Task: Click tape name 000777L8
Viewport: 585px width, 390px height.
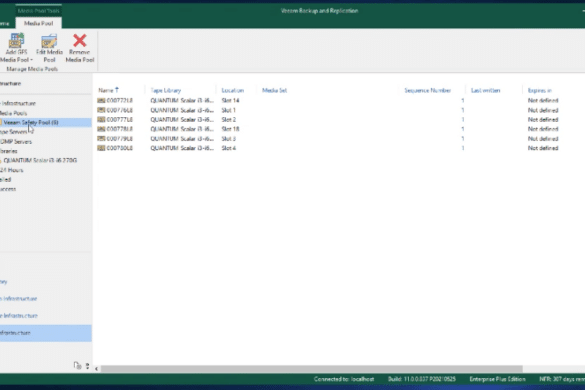Action: [x=119, y=119]
